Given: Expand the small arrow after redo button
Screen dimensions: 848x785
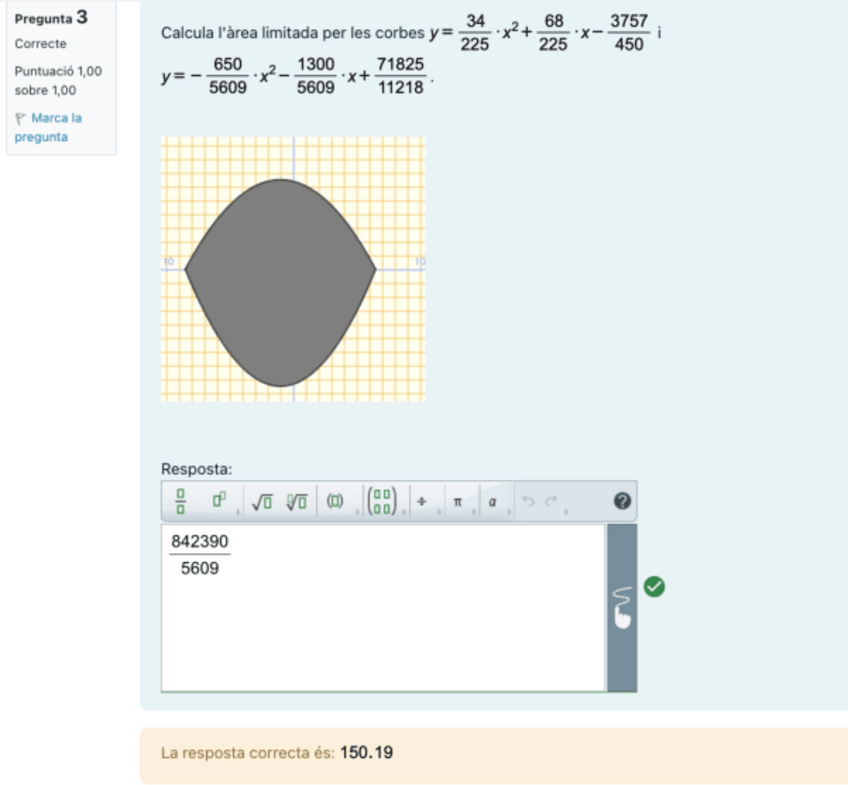Looking at the screenshot, I should pos(567,512).
